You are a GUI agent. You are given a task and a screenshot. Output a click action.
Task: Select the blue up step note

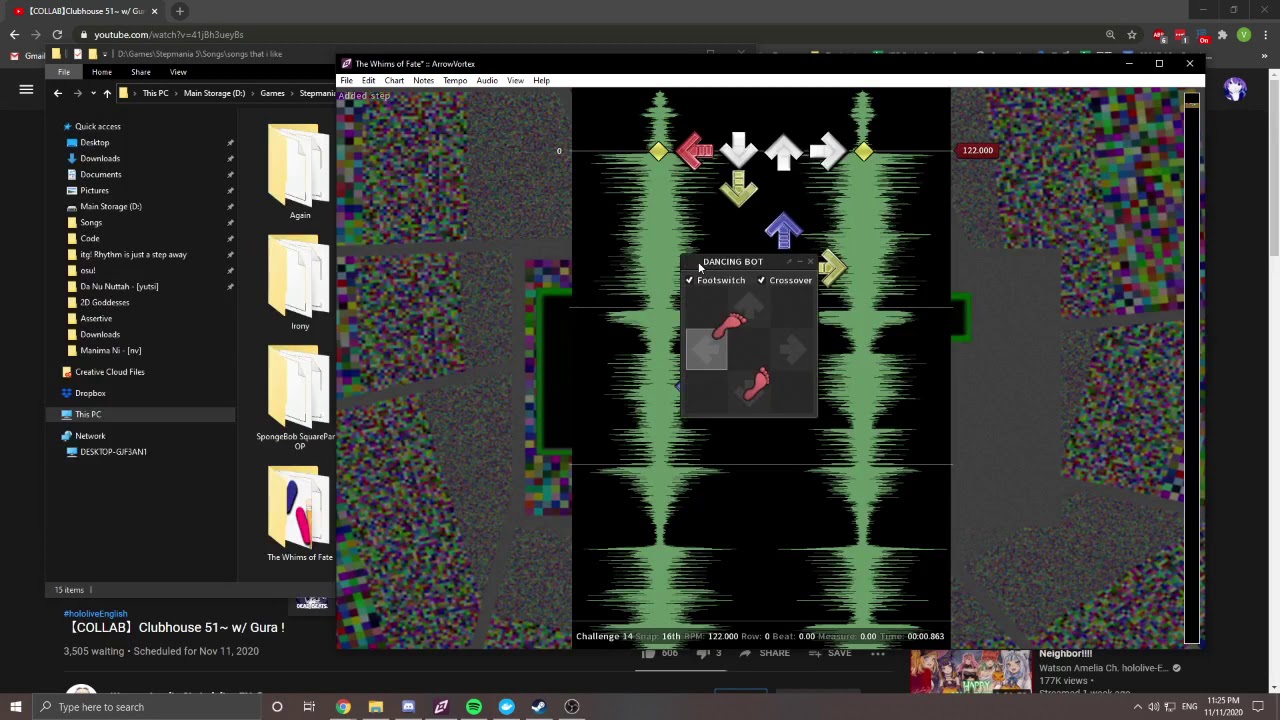(x=783, y=230)
